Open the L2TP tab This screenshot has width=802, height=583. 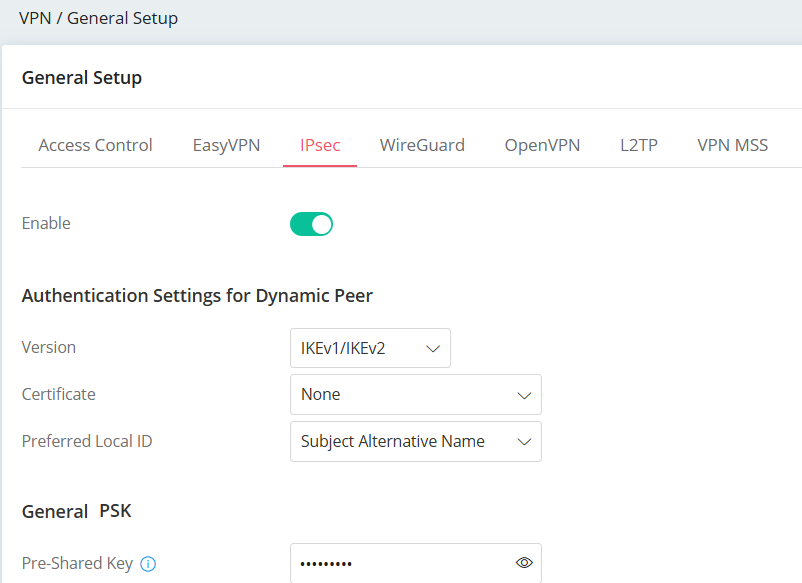pyautogui.click(x=638, y=145)
